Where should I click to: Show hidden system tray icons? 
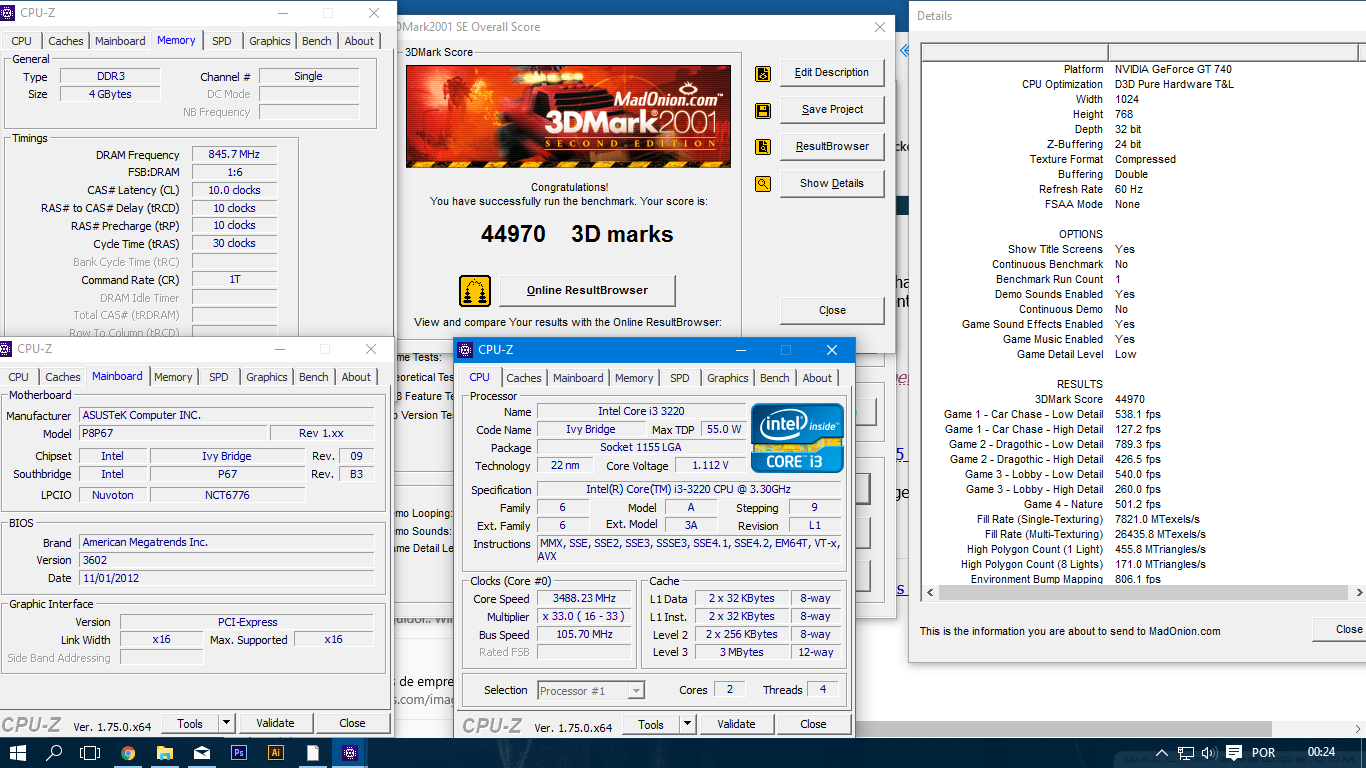[x=1162, y=753]
